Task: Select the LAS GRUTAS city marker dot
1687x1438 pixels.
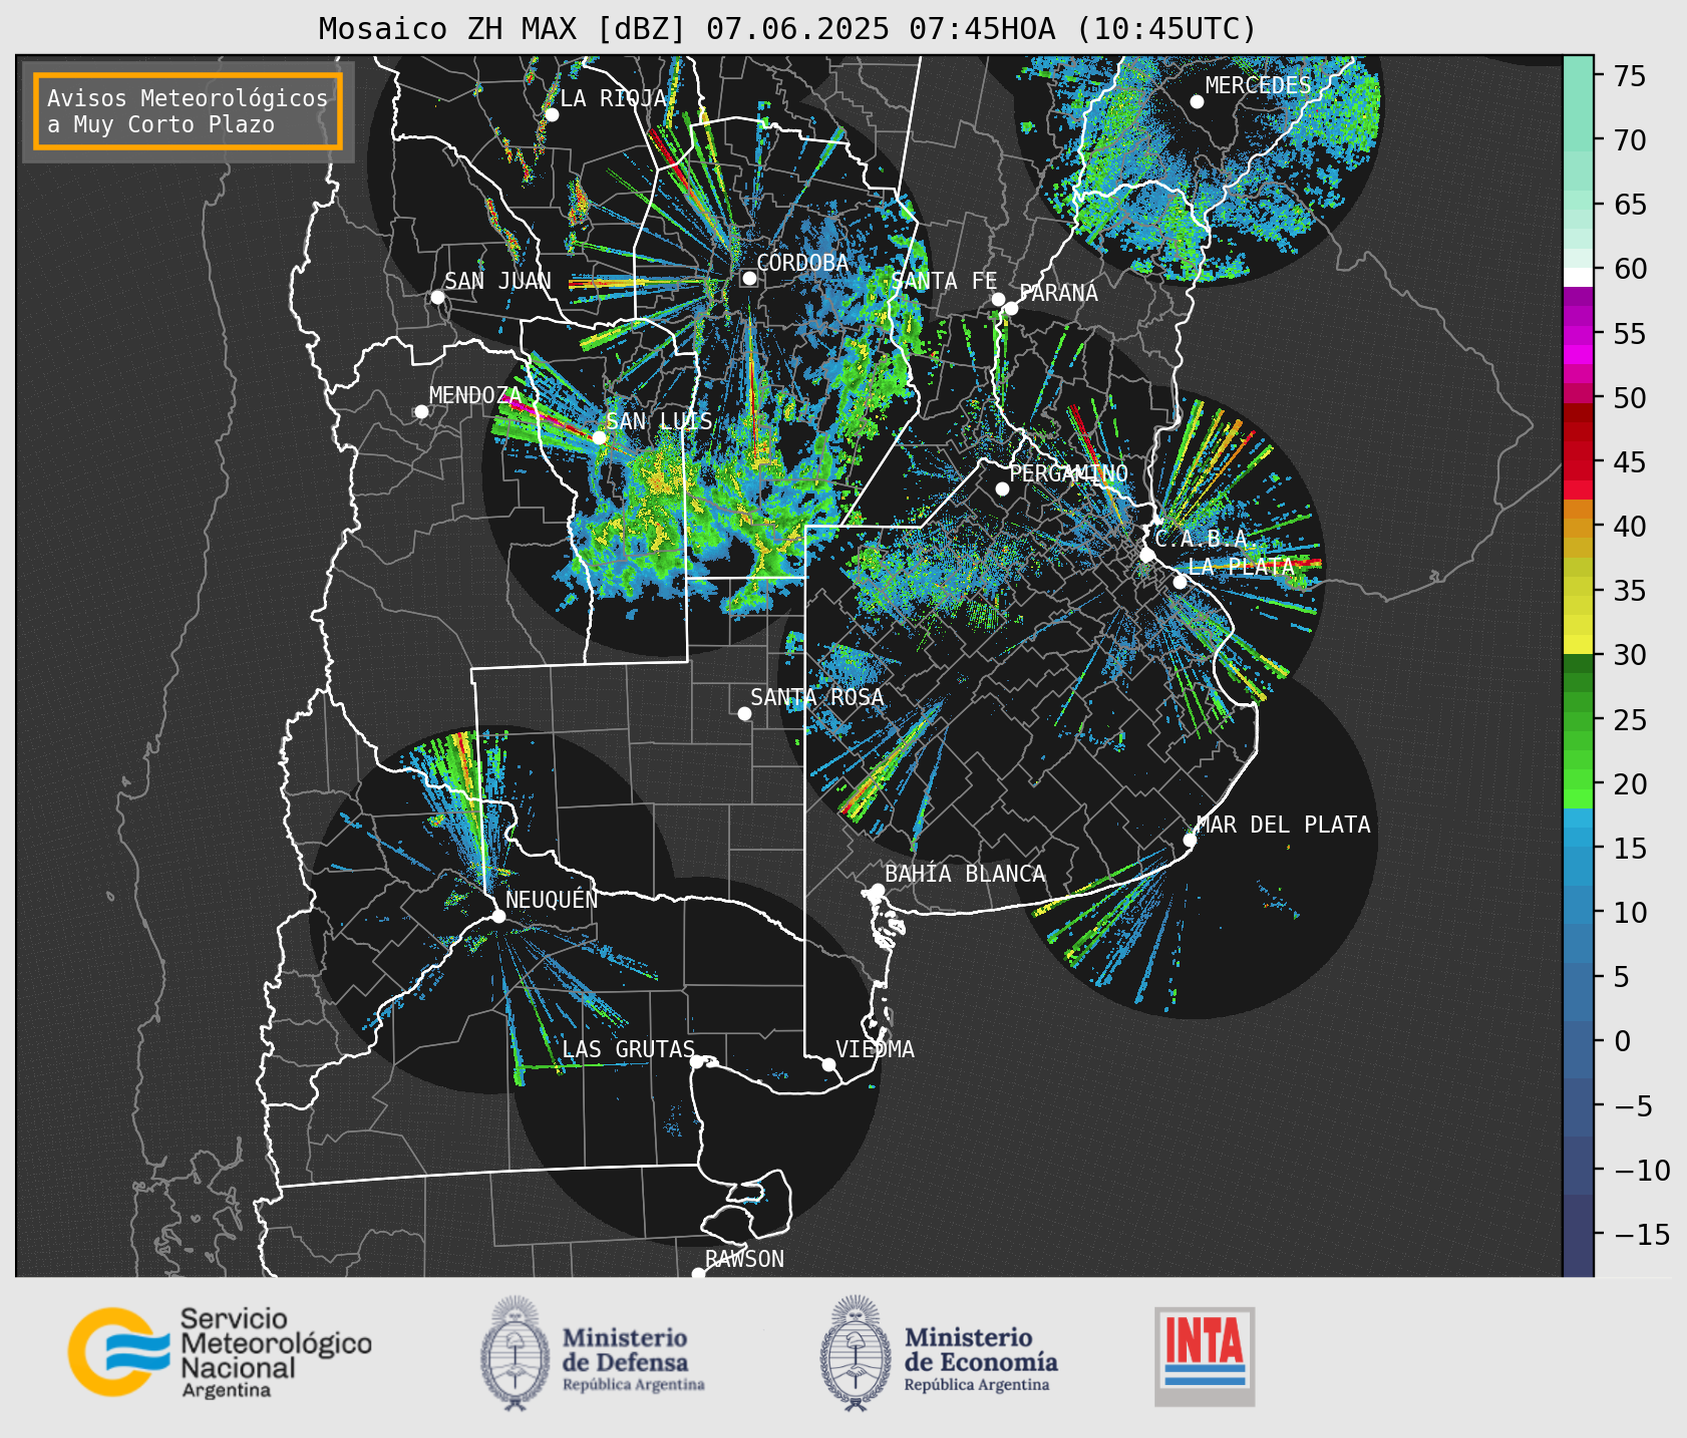Action: [x=697, y=1062]
